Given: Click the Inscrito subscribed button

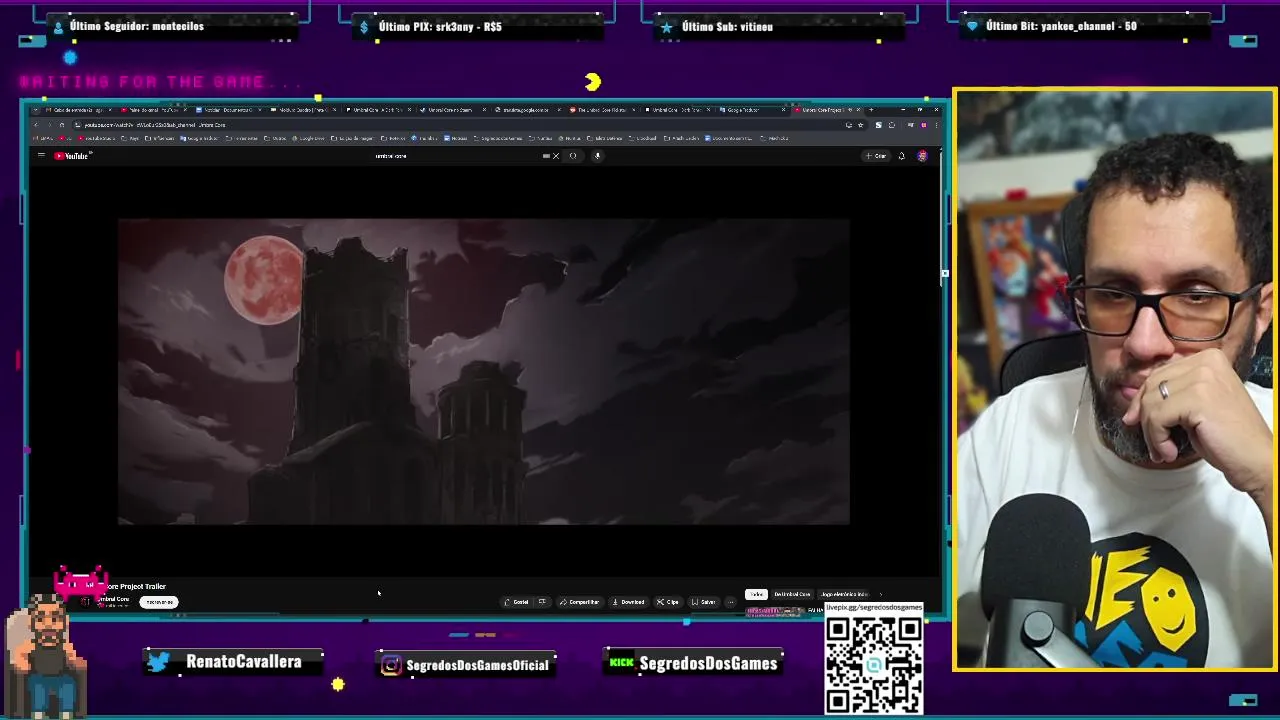Looking at the screenshot, I should click(x=159, y=602).
